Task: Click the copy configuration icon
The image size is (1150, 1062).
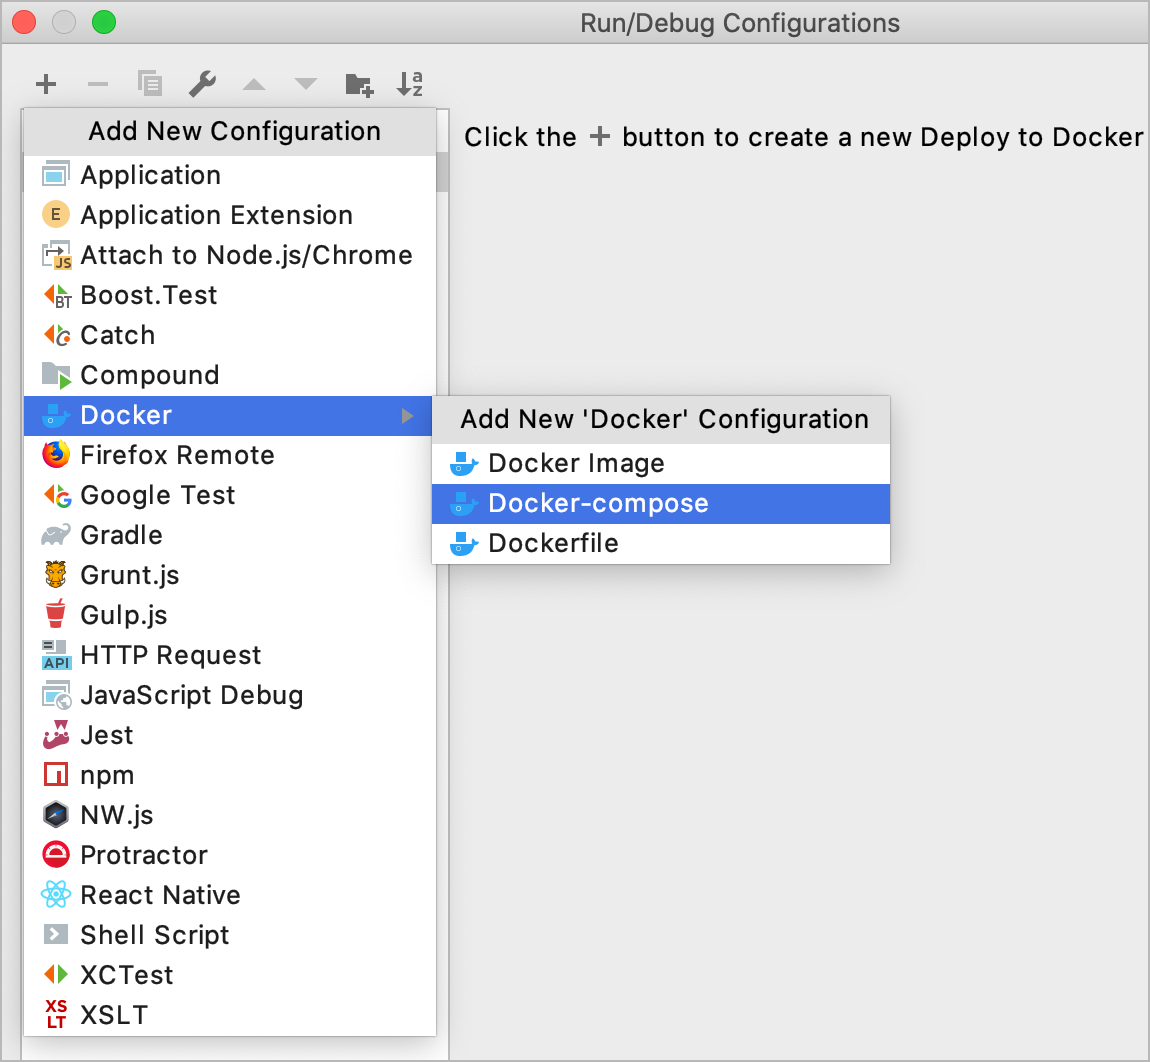Action: pyautogui.click(x=150, y=84)
